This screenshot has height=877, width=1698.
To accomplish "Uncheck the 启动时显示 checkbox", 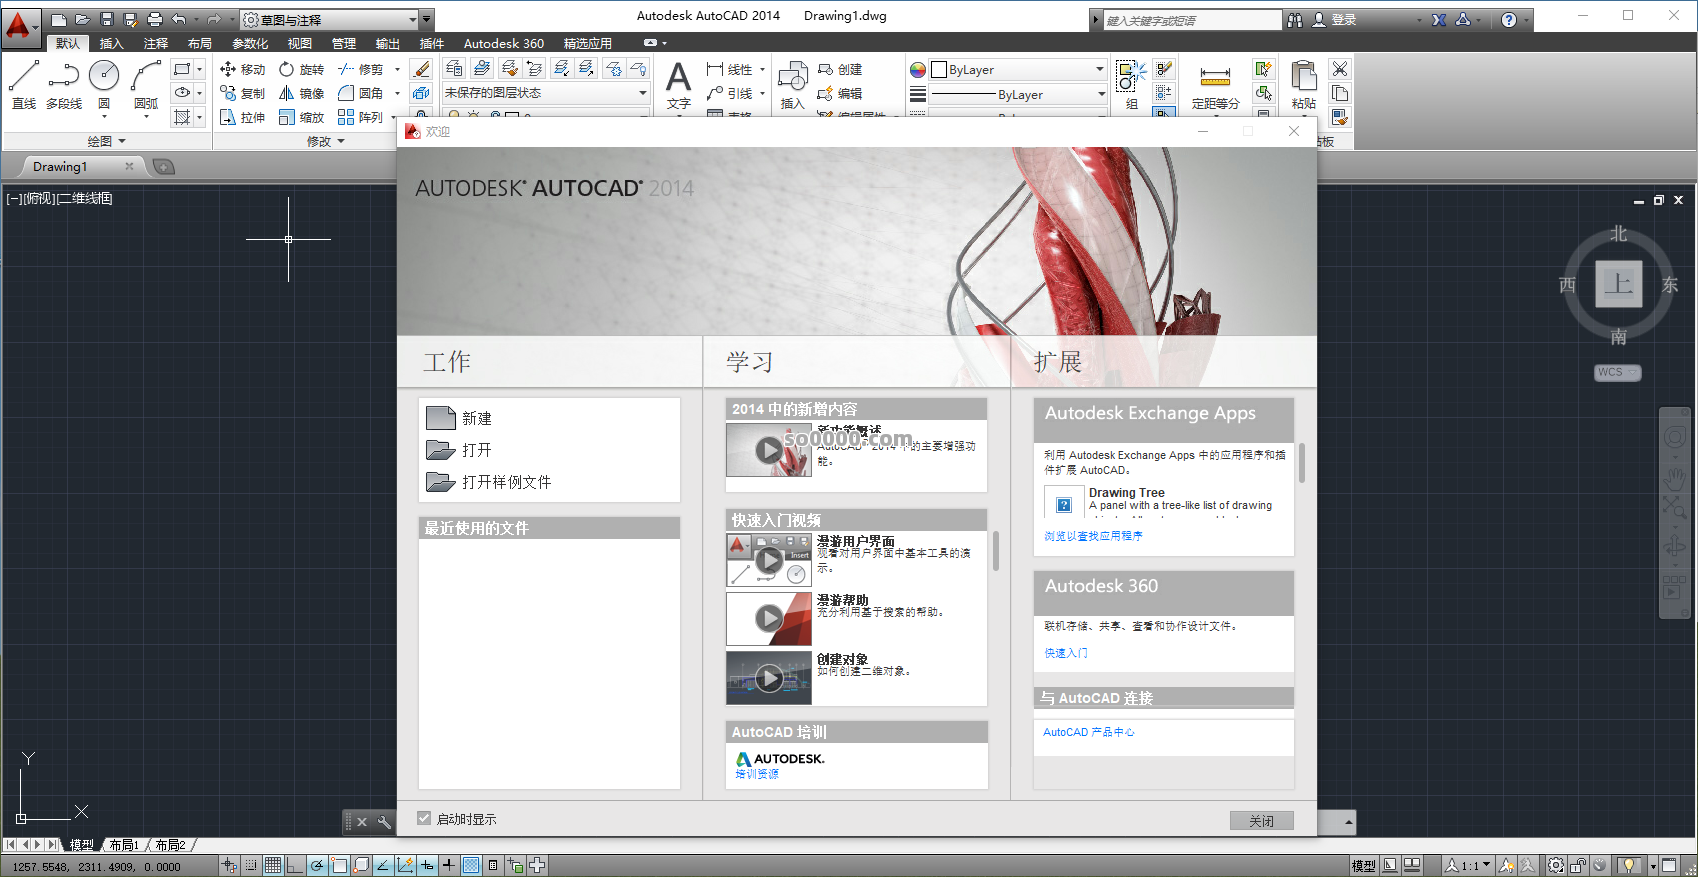I will click(424, 818).
